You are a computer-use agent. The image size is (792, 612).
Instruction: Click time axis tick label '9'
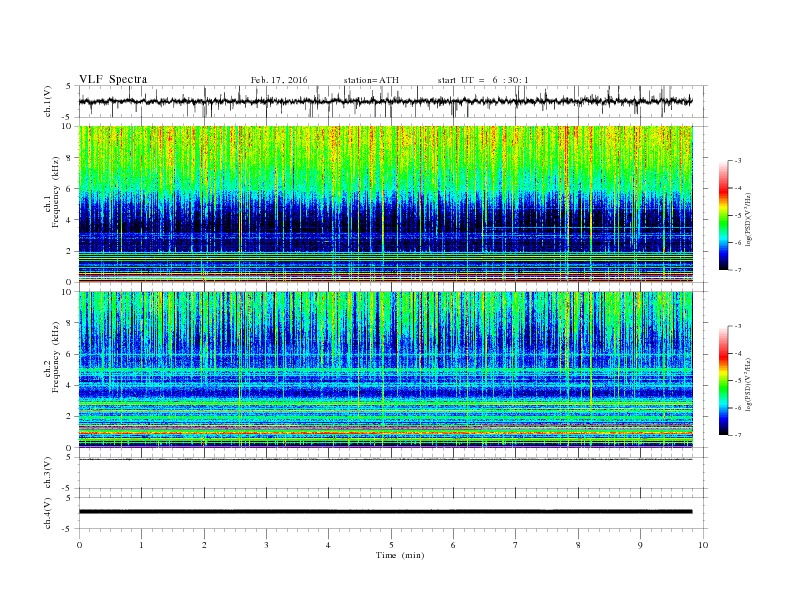point(640,545)
